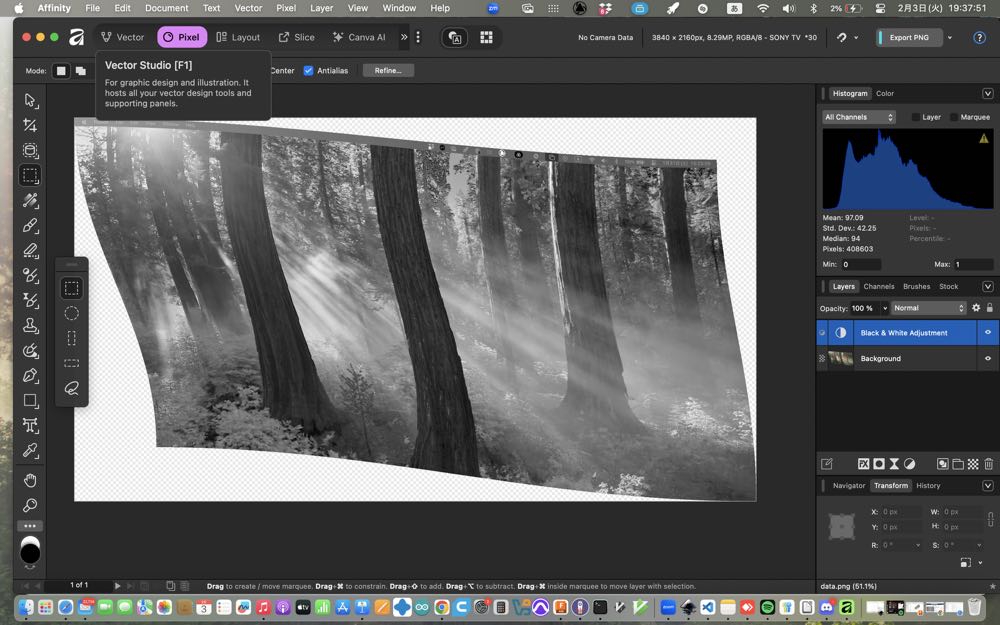Select the Elliptical Marquee tool in the flyout
This screenshot has width=1000, height=625.
click(71, 313)
